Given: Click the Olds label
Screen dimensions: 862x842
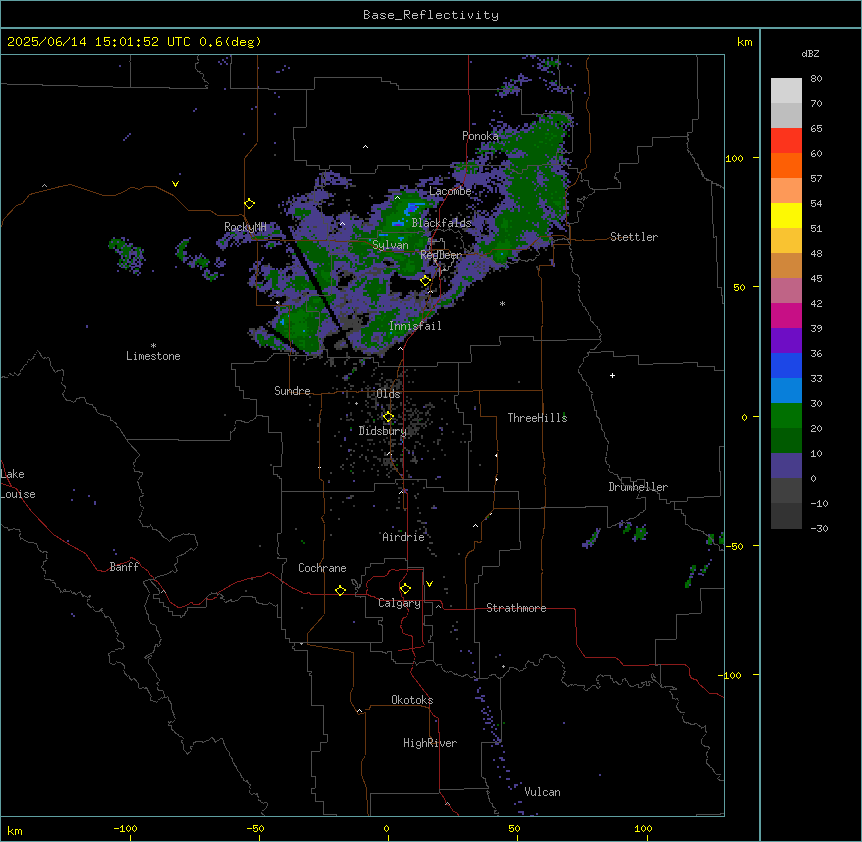Looking at the screenshot, I should pos(388,394).
